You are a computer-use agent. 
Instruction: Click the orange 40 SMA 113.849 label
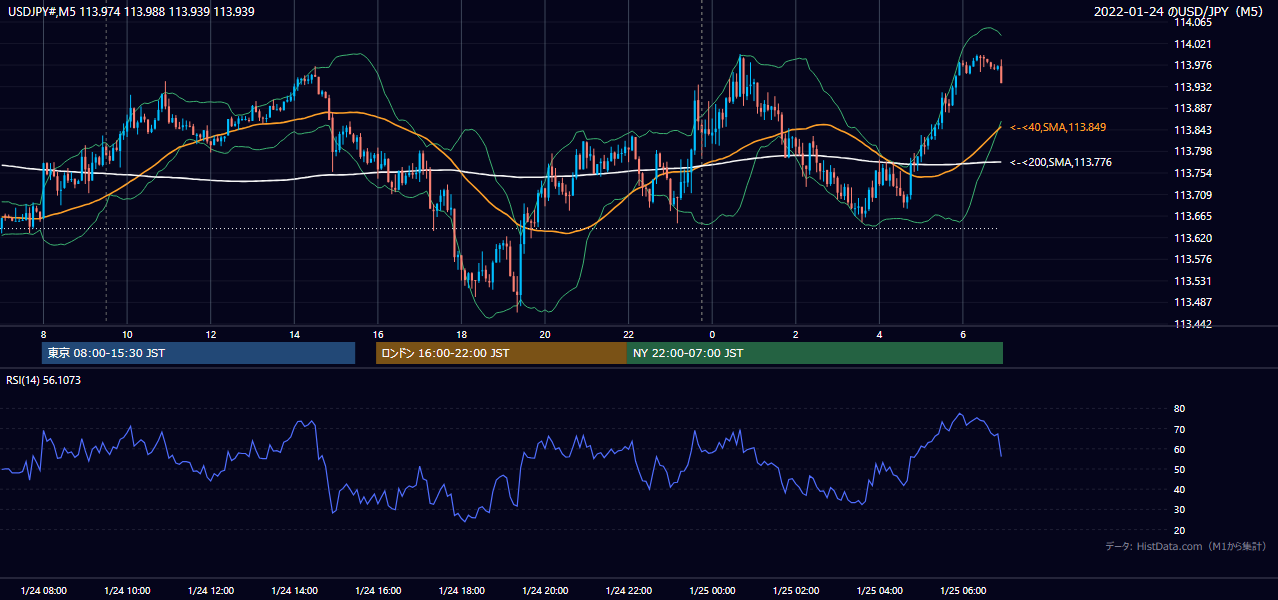click(x=1058, y=127)
